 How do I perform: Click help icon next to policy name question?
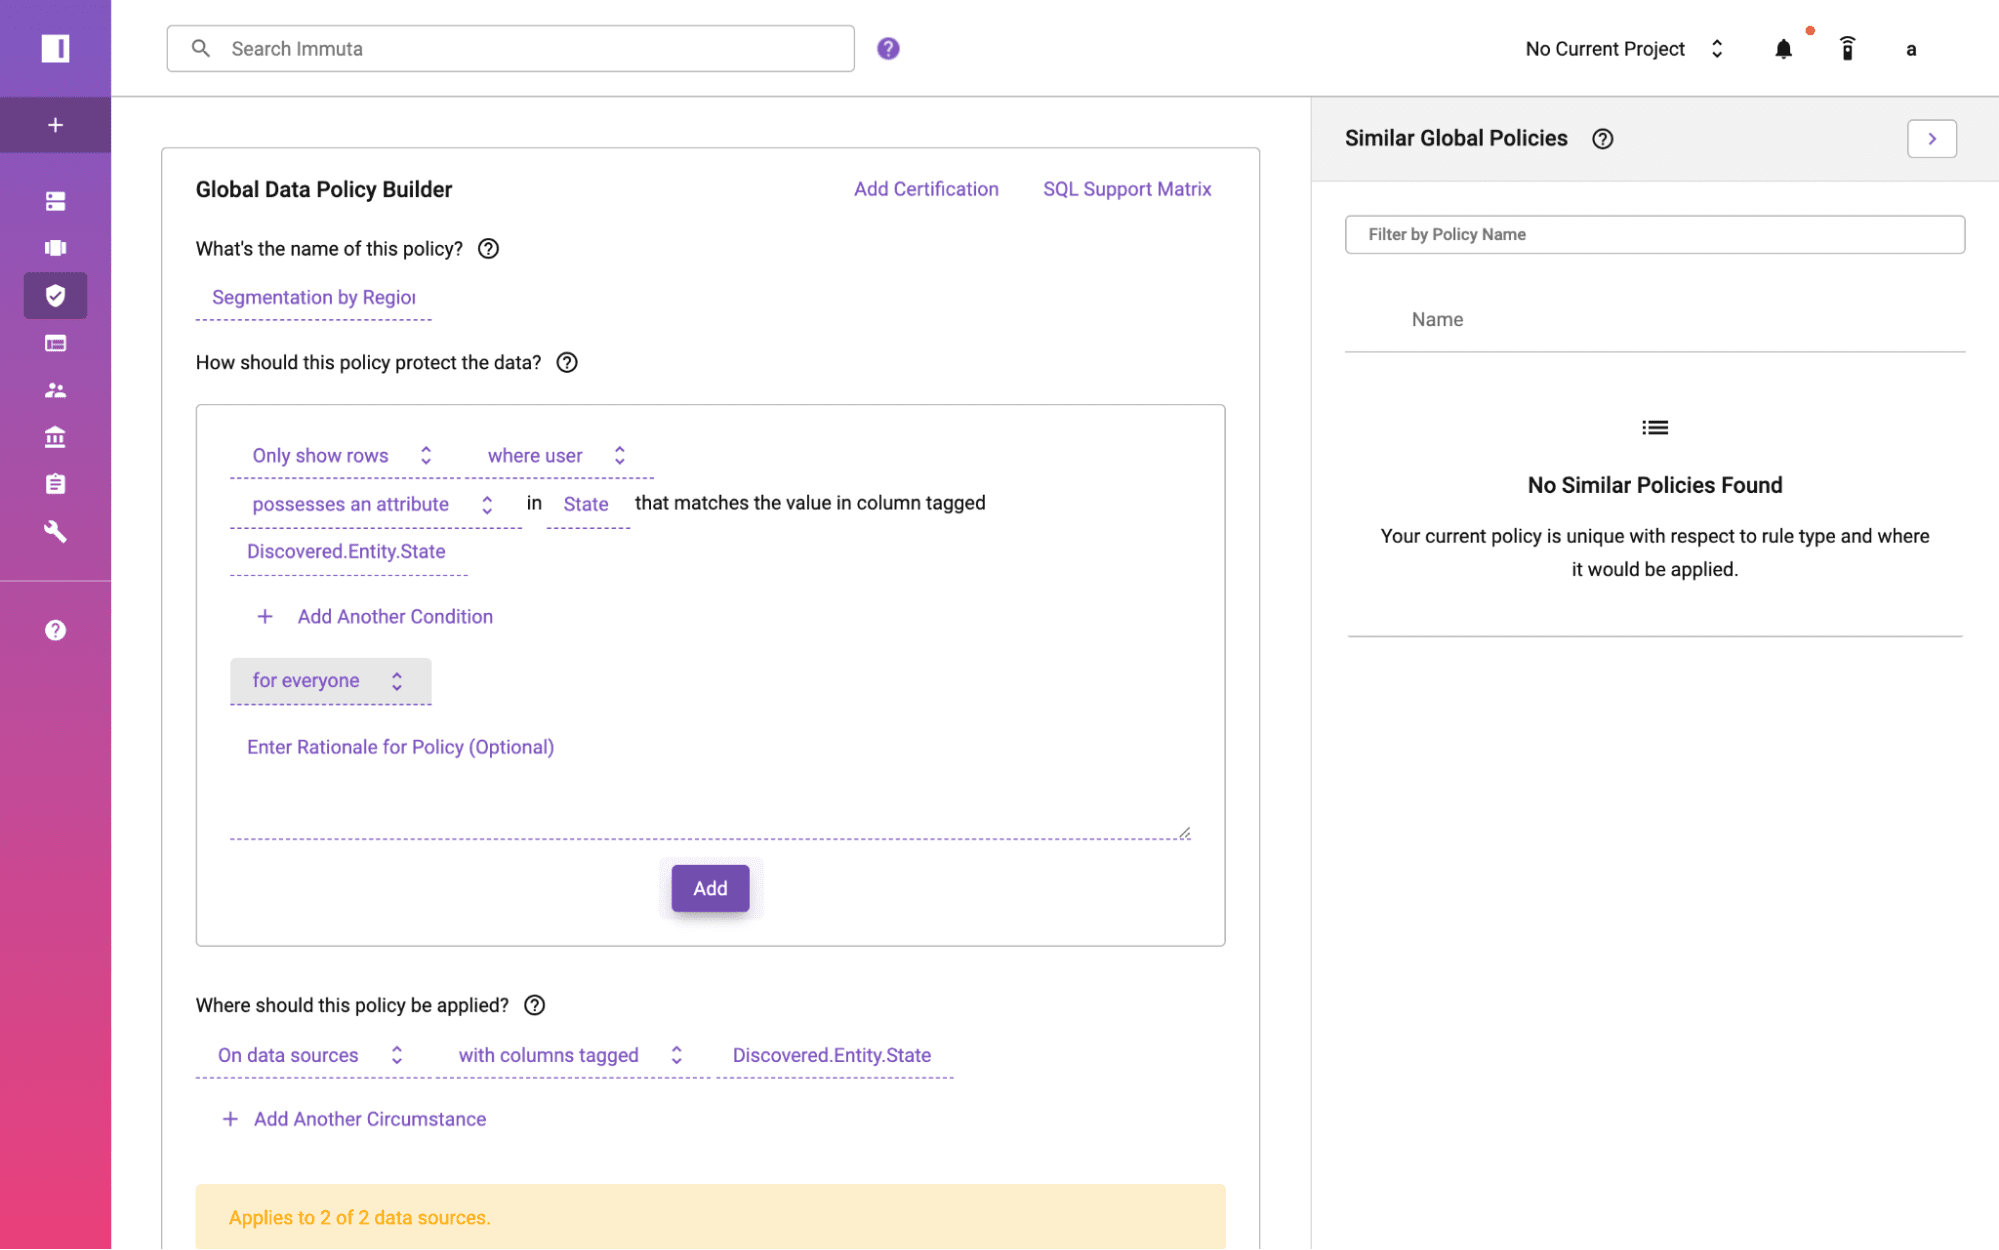click(488, 249)
